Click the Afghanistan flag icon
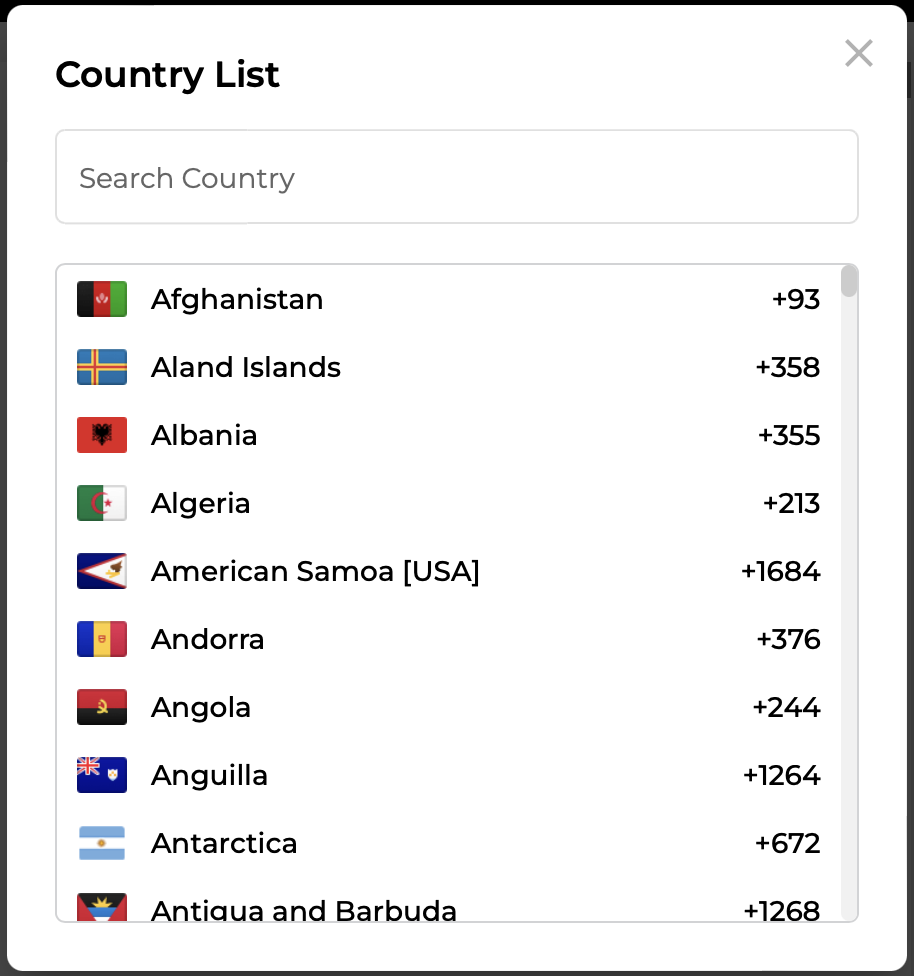Viewport: 914px width, 976px height. point(102,299)
